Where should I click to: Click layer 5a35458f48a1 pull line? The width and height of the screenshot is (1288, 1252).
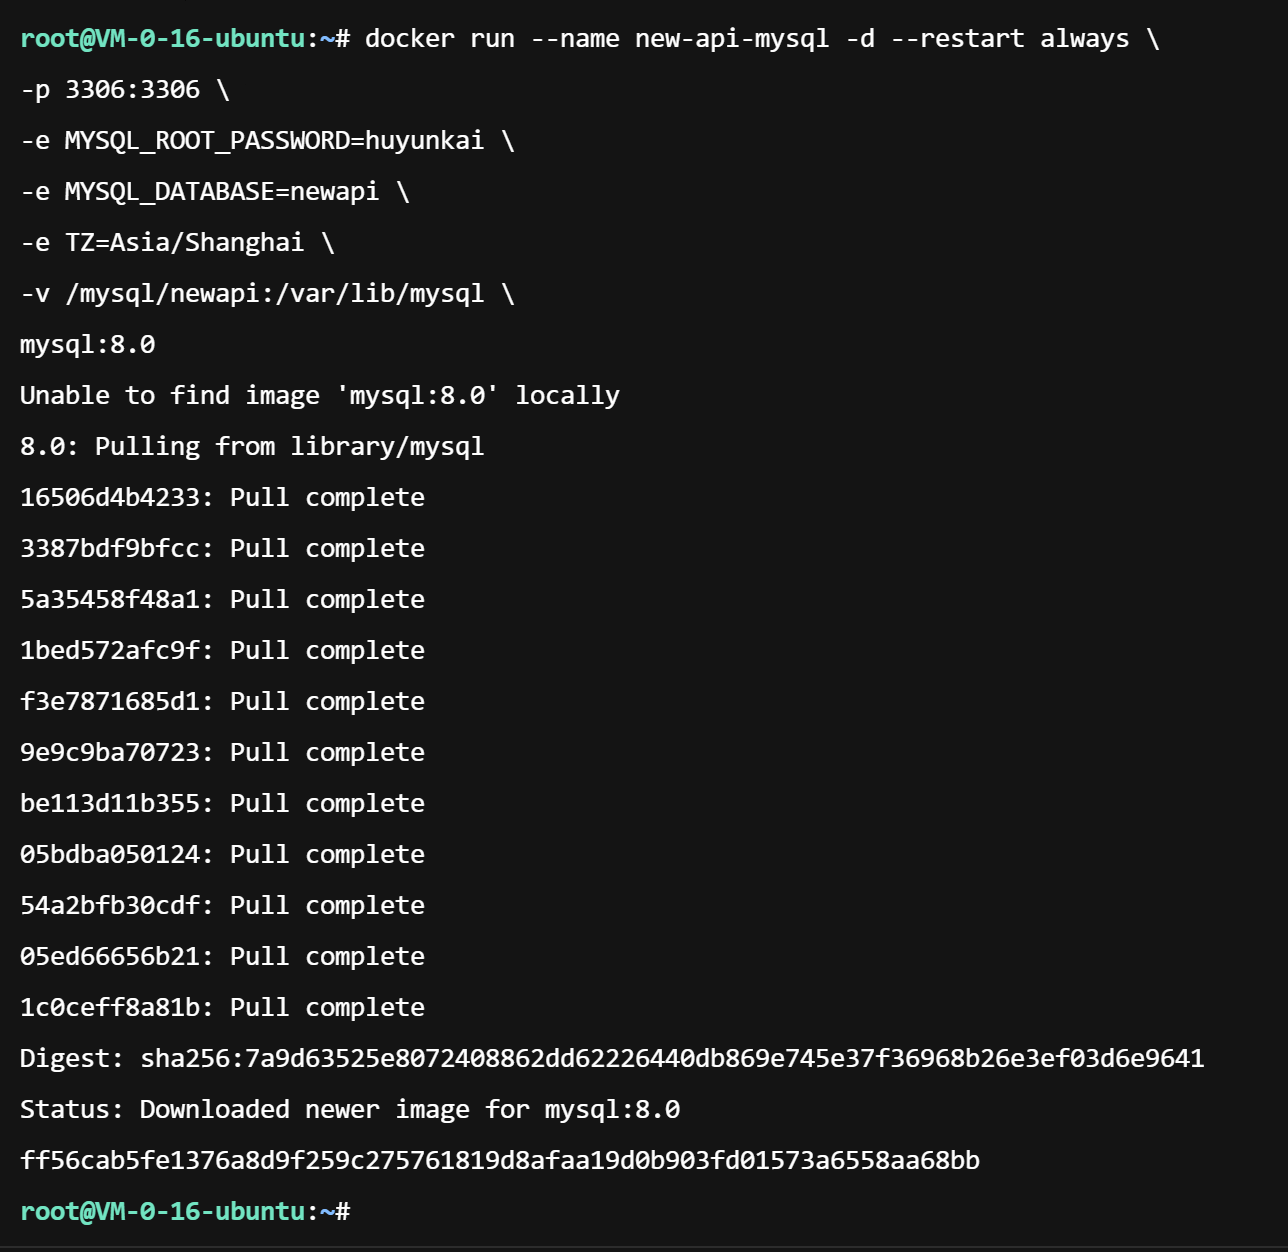(x=222, y=600)
